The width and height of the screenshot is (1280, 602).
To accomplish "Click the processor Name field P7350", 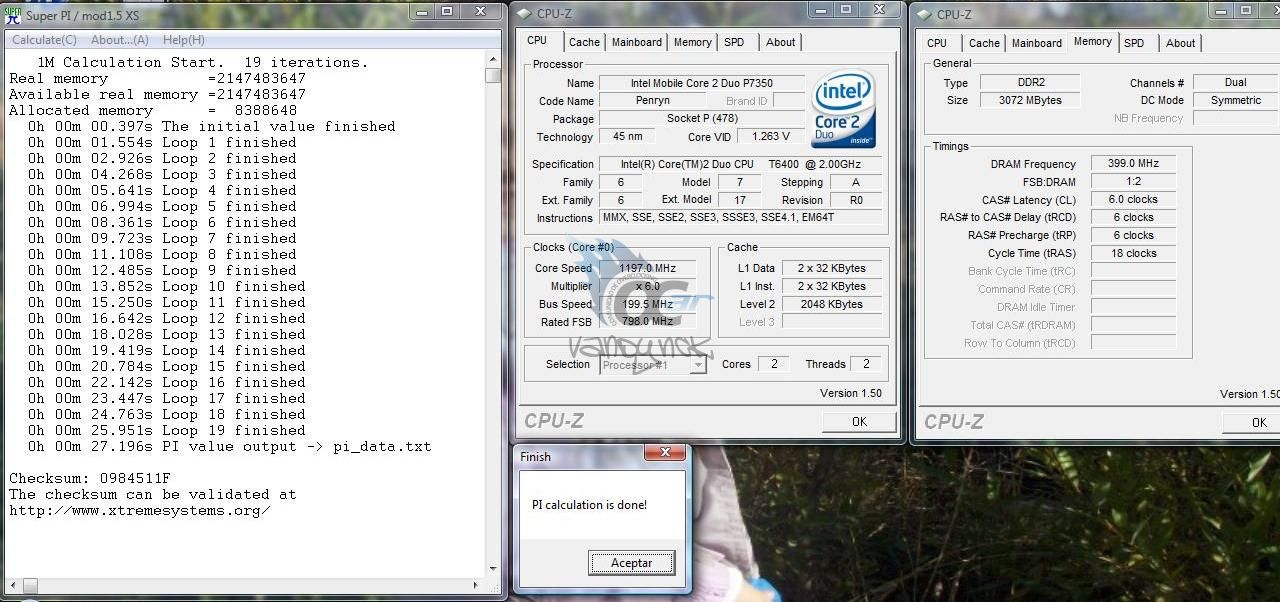I will [x=701, y=83].
